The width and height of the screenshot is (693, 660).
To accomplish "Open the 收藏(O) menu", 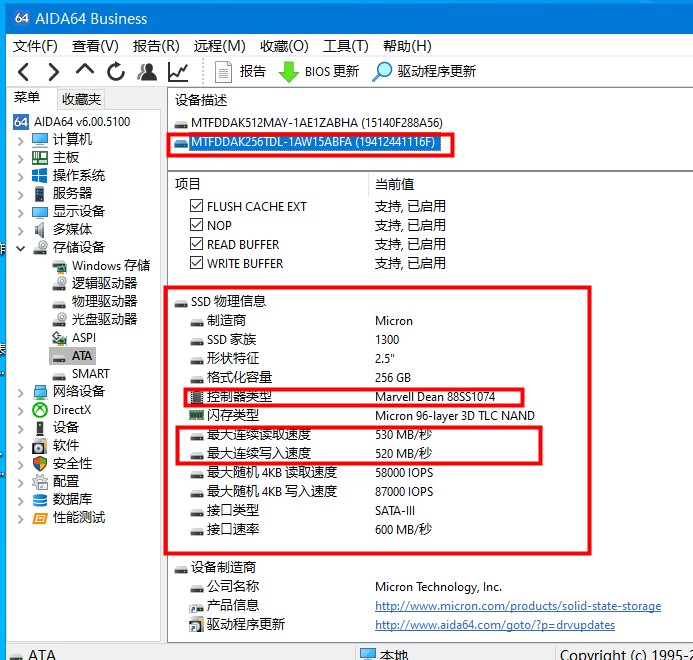I will coord(284,46).
